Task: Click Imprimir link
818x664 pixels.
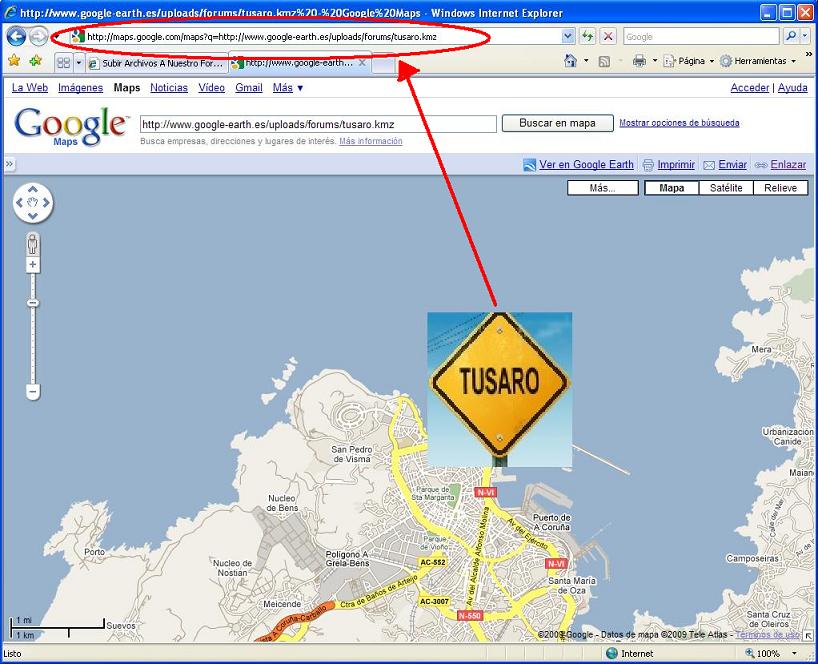Action: (x=676, y=164)
